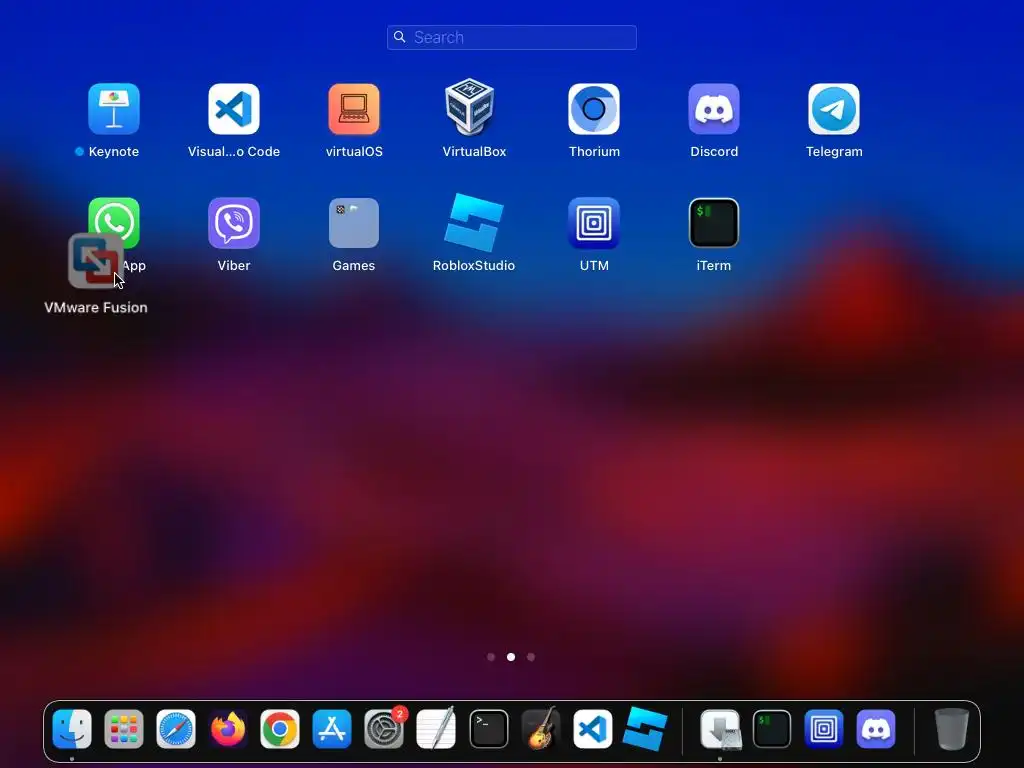This screenshot has height=768, width=1024.
Task: Open the Games folder
Action: coord(354,223)
